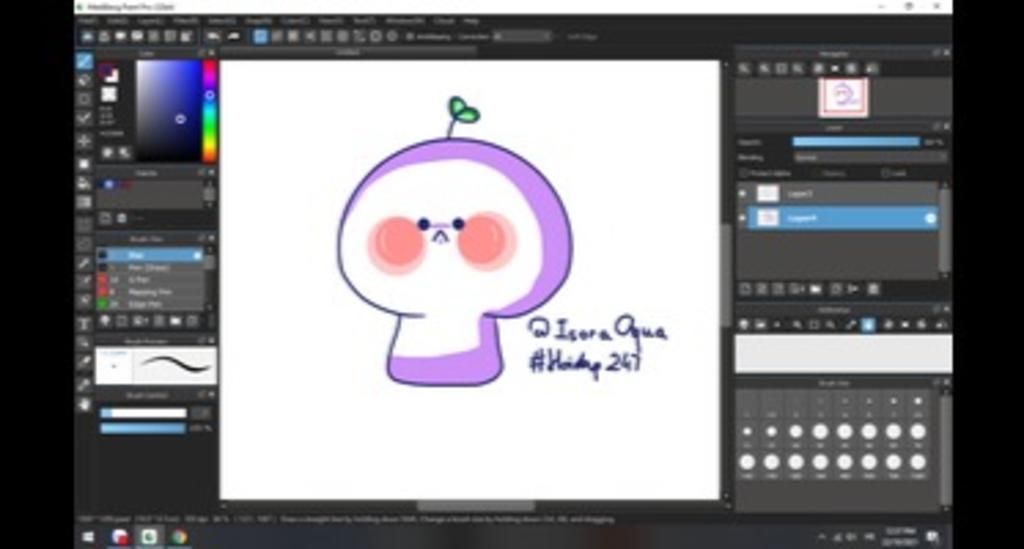Select the Bucket fill tool
The image size is (1024, 549).
click(84, 183)
